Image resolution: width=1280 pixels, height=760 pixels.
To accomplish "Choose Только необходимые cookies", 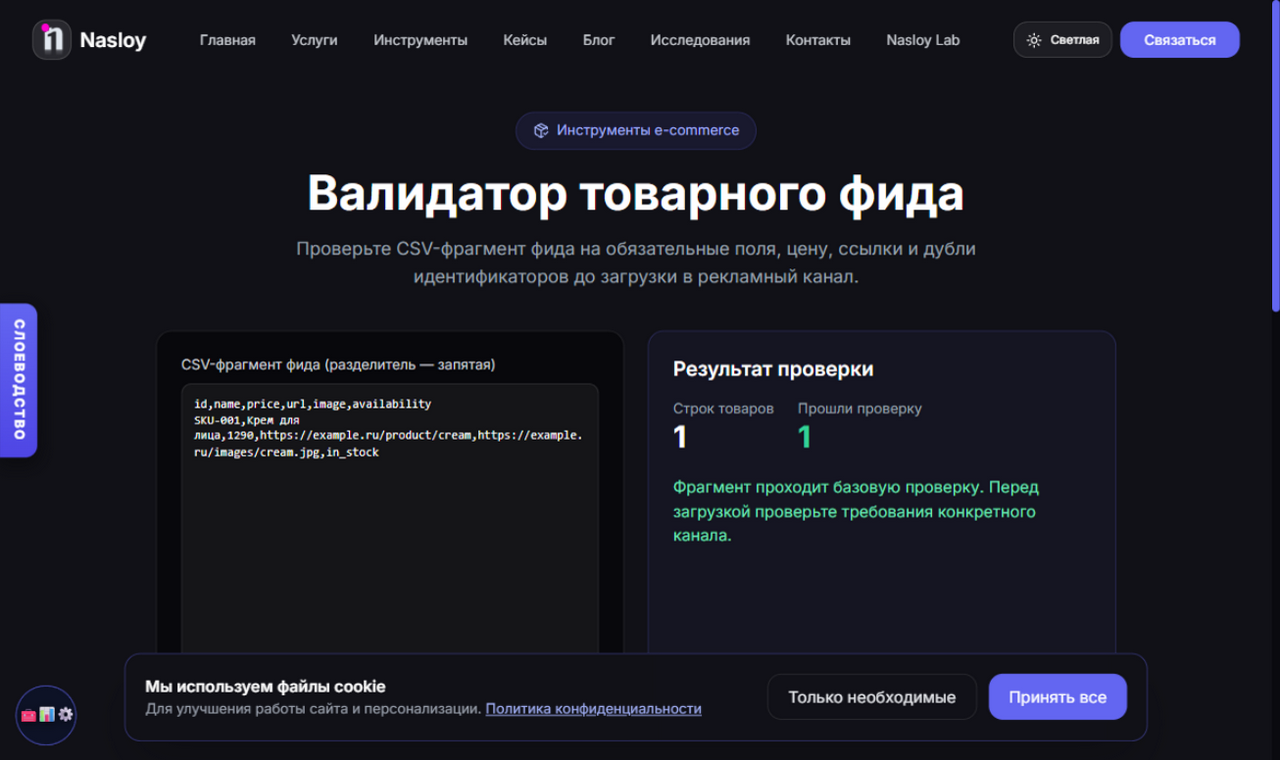I will click(872, 697).
